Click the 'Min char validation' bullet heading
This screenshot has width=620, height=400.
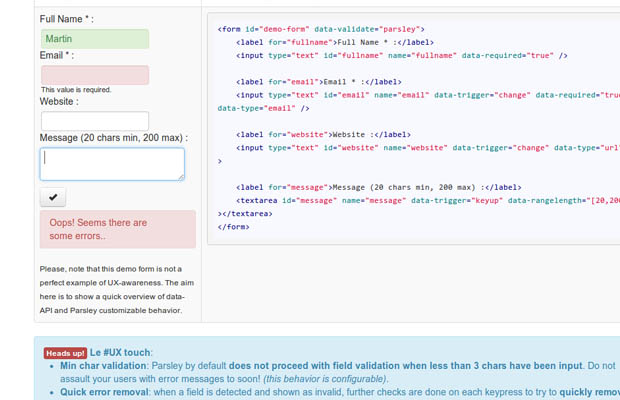[x=103, y=366]
